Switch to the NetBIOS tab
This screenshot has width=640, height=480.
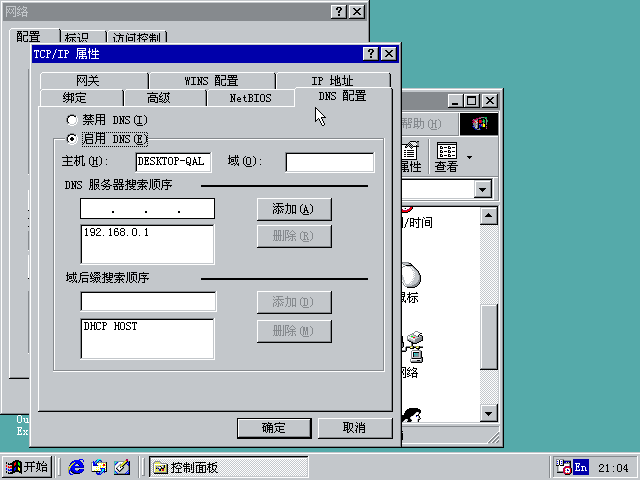tap(250, 98)
